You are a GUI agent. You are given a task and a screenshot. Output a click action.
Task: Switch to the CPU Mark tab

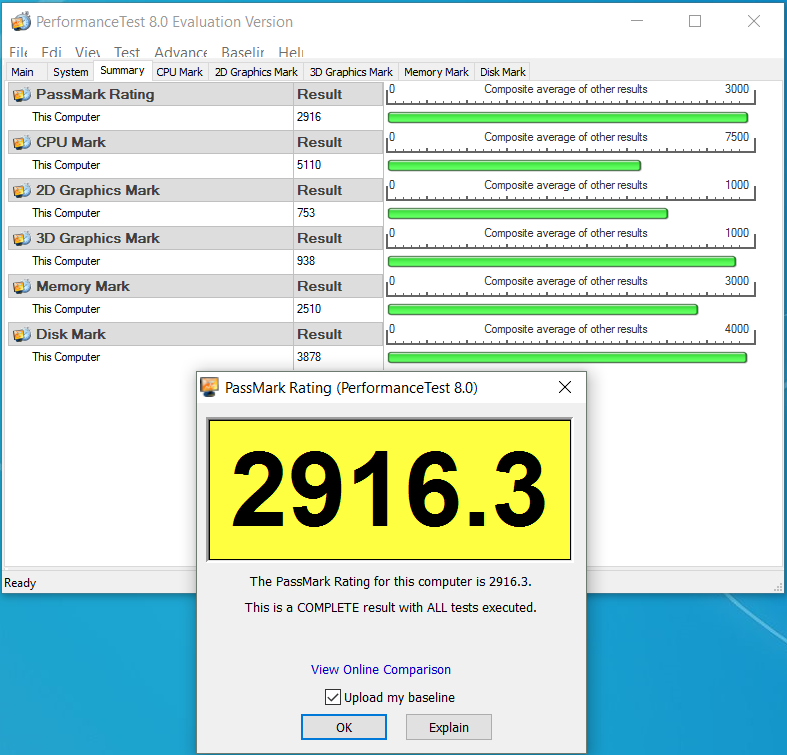click(x=180, y=72)
